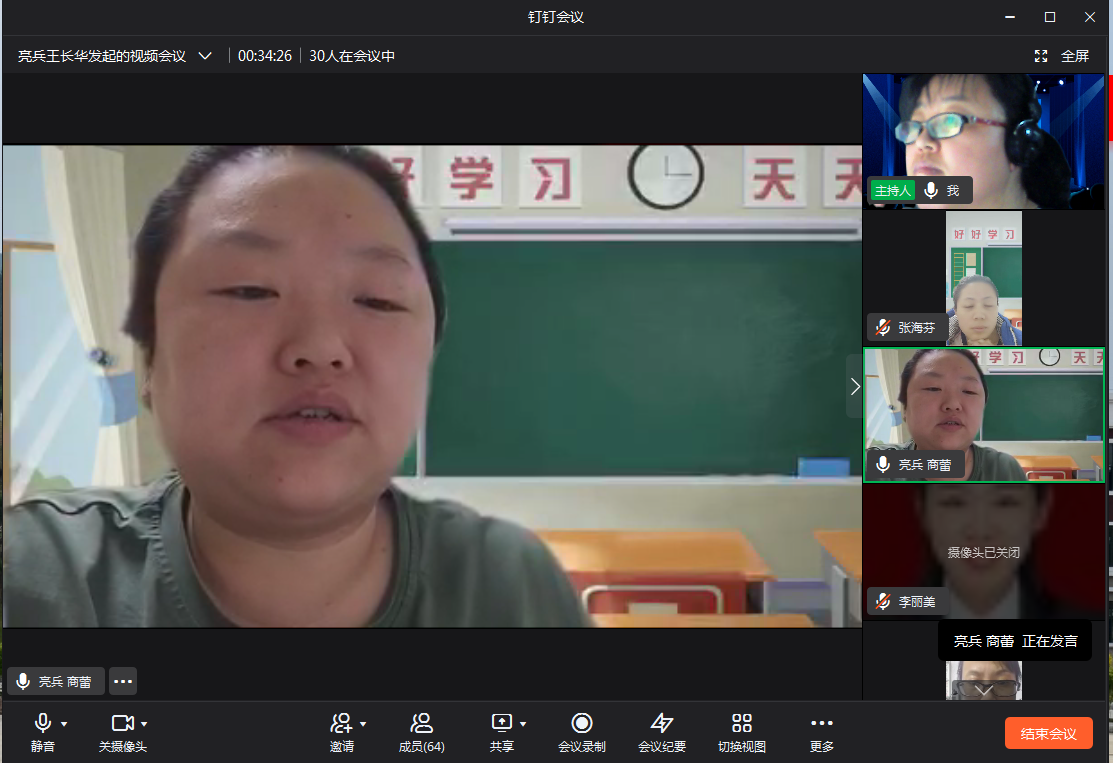Start 会议录制 meeting recording
Image resolution: width=1113 pixels, height=763 pixels.
(x=581, y=723)
